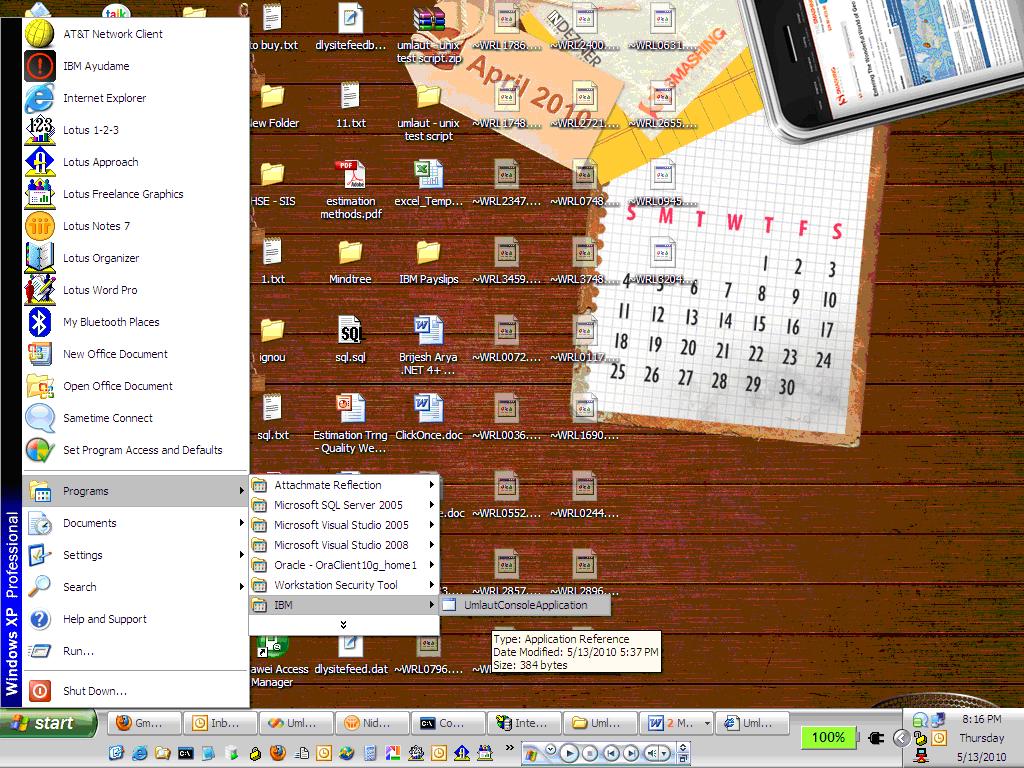Viewport: 1024px width, 768px height.
Task: Click the command prompt quick launch icon
Action: [x=185, y=753]
